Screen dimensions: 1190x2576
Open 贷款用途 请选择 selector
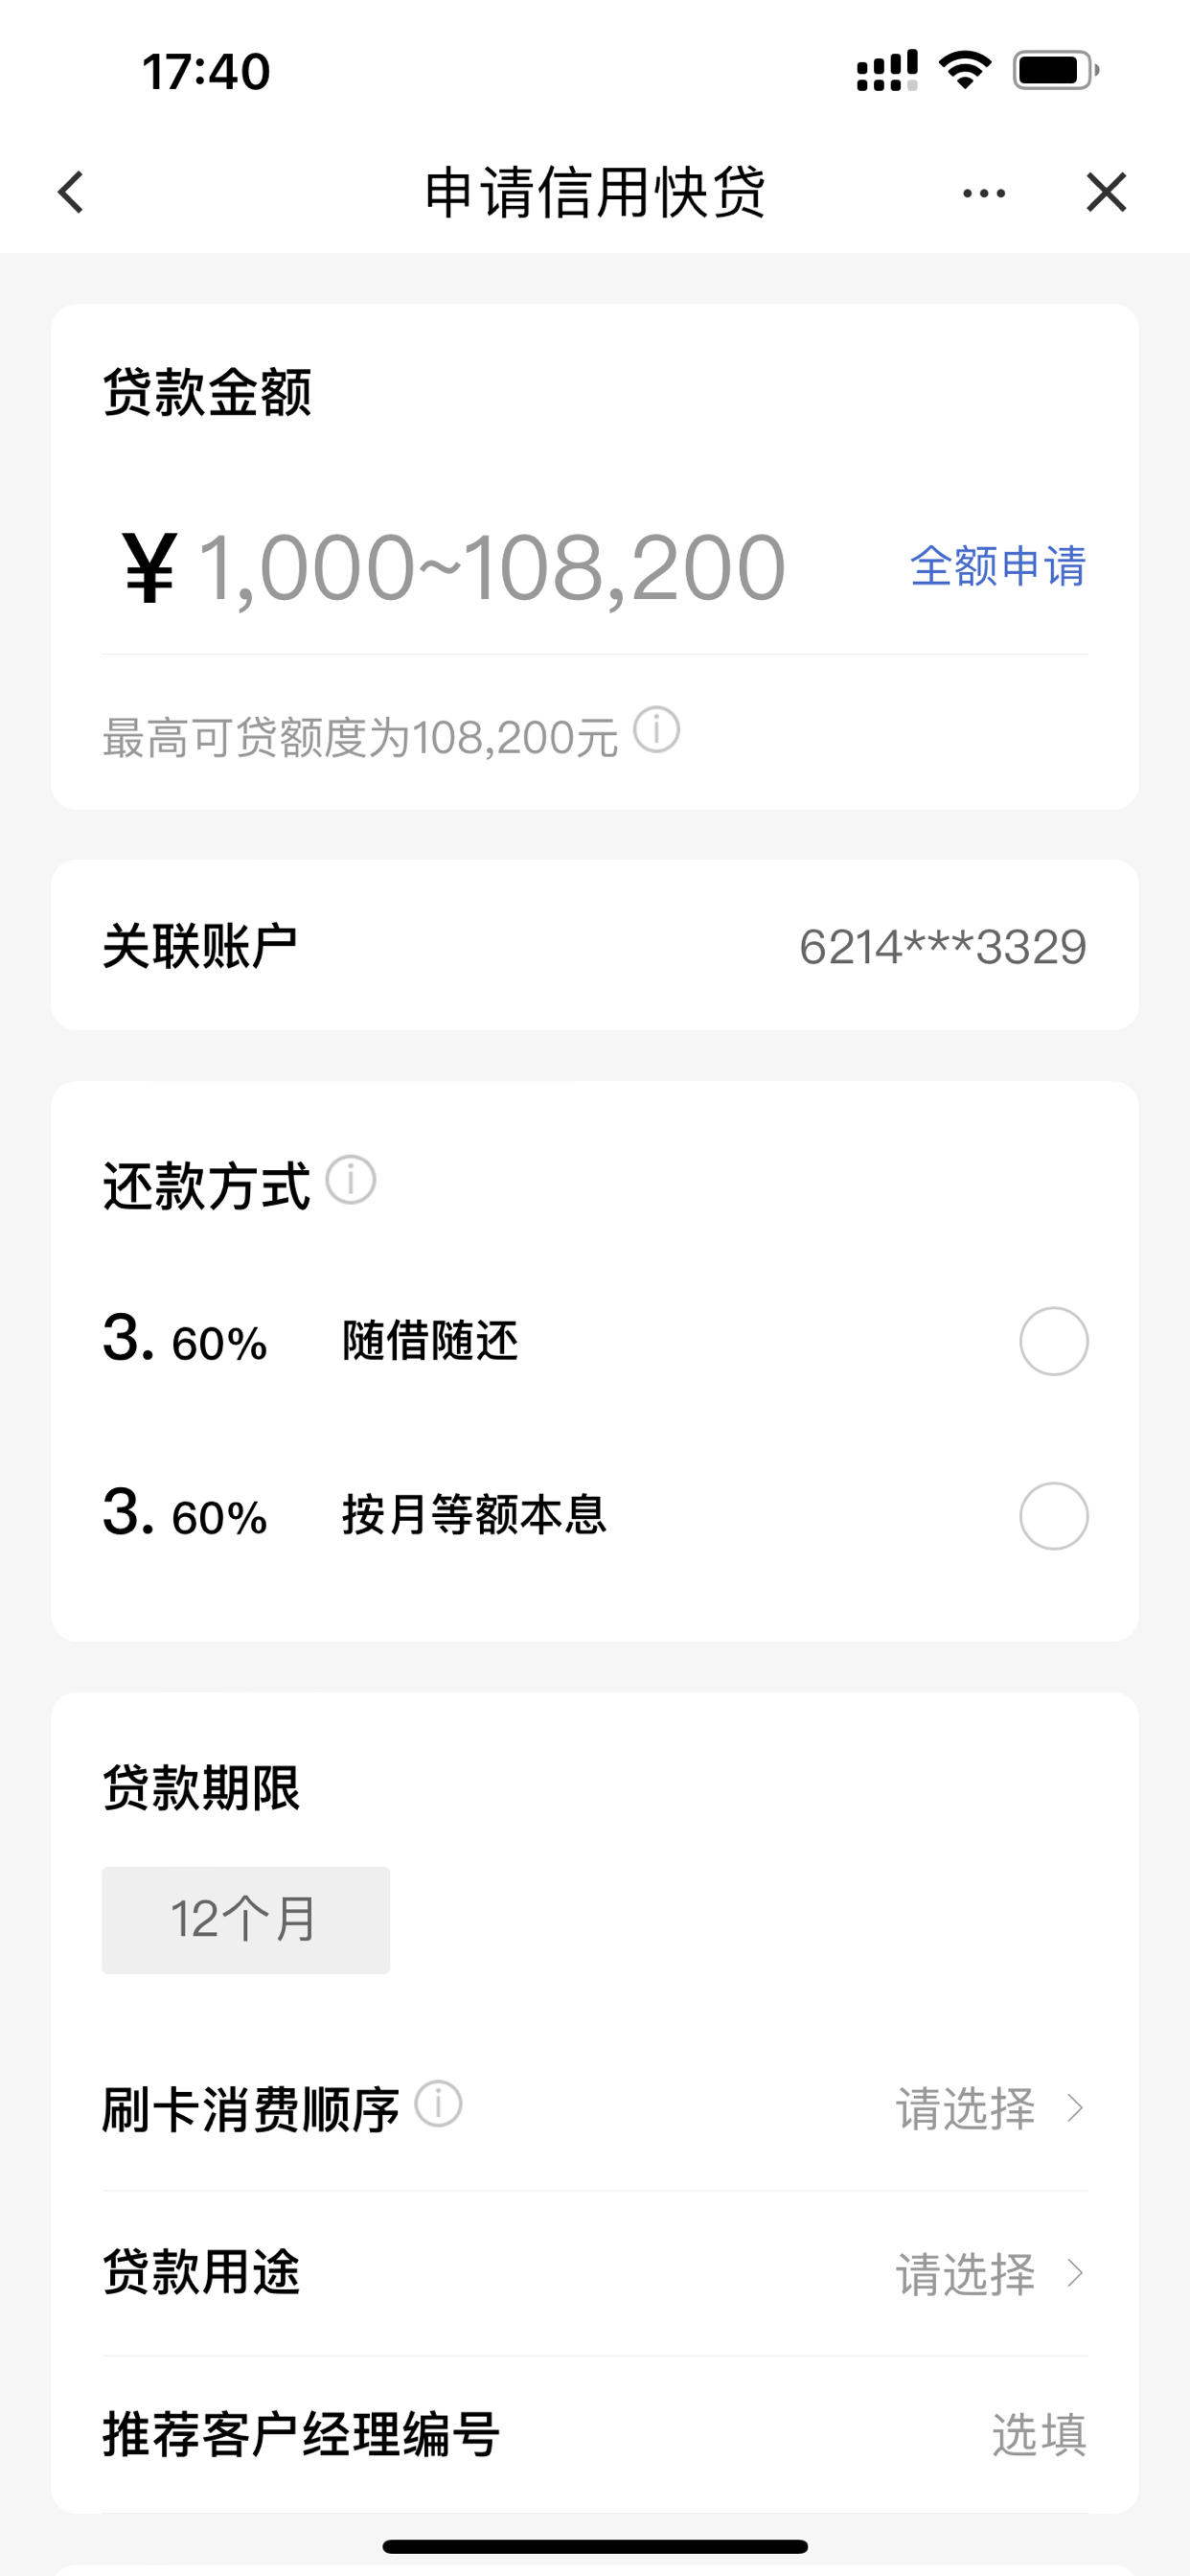(990, 2273)
